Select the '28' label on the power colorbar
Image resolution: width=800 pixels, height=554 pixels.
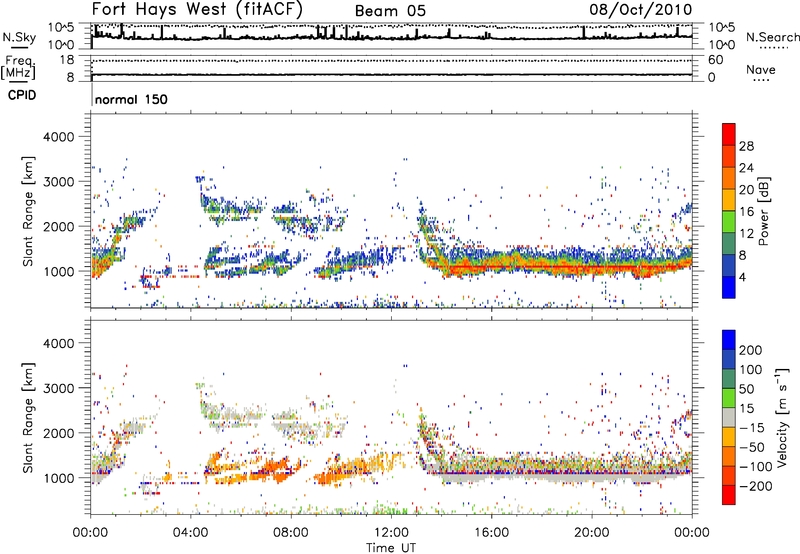pyautogui.click(x=746, y=146)
